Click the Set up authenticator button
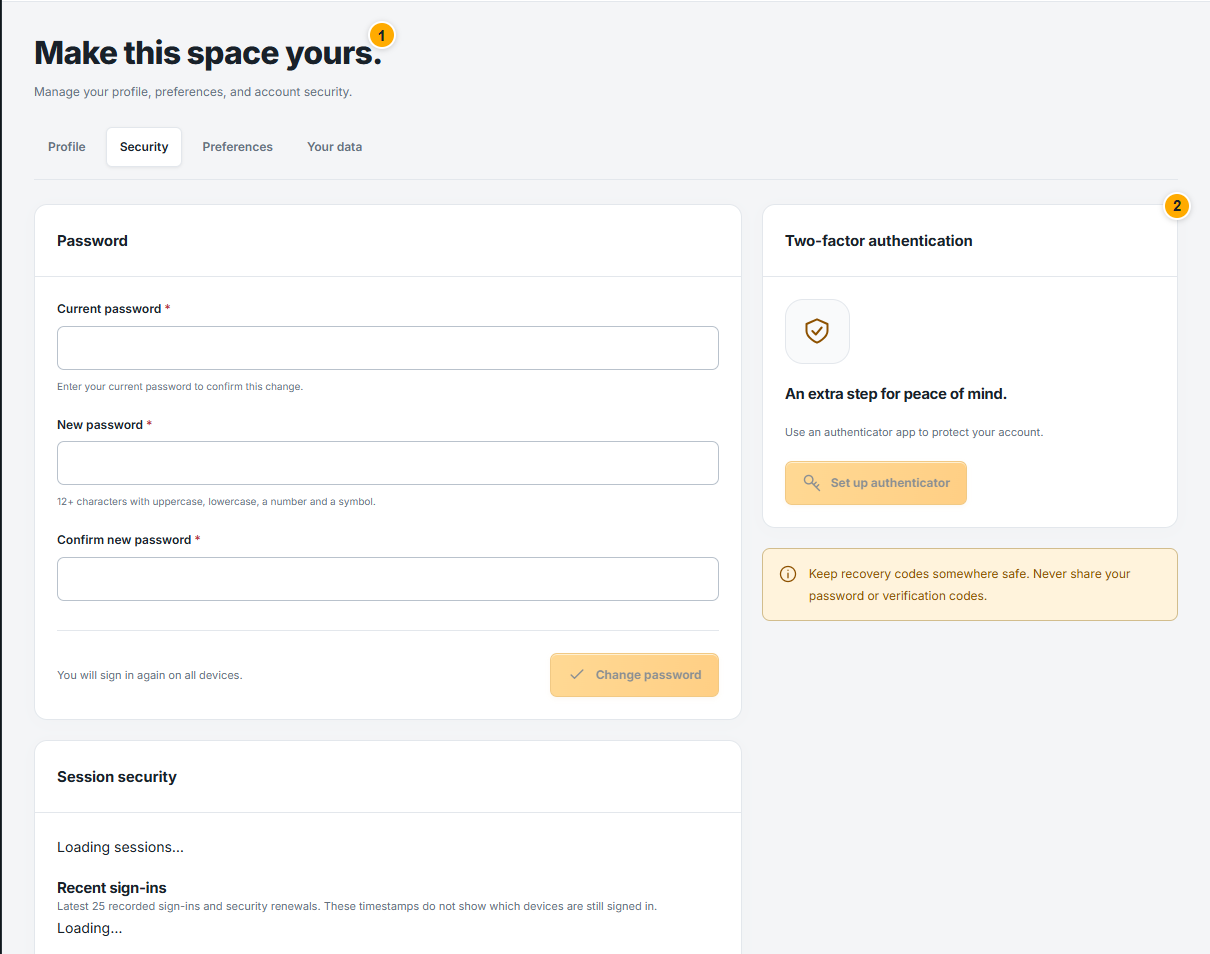This screenshot has width=1210, height=954. pyautogui.click(x=876, y=483)
